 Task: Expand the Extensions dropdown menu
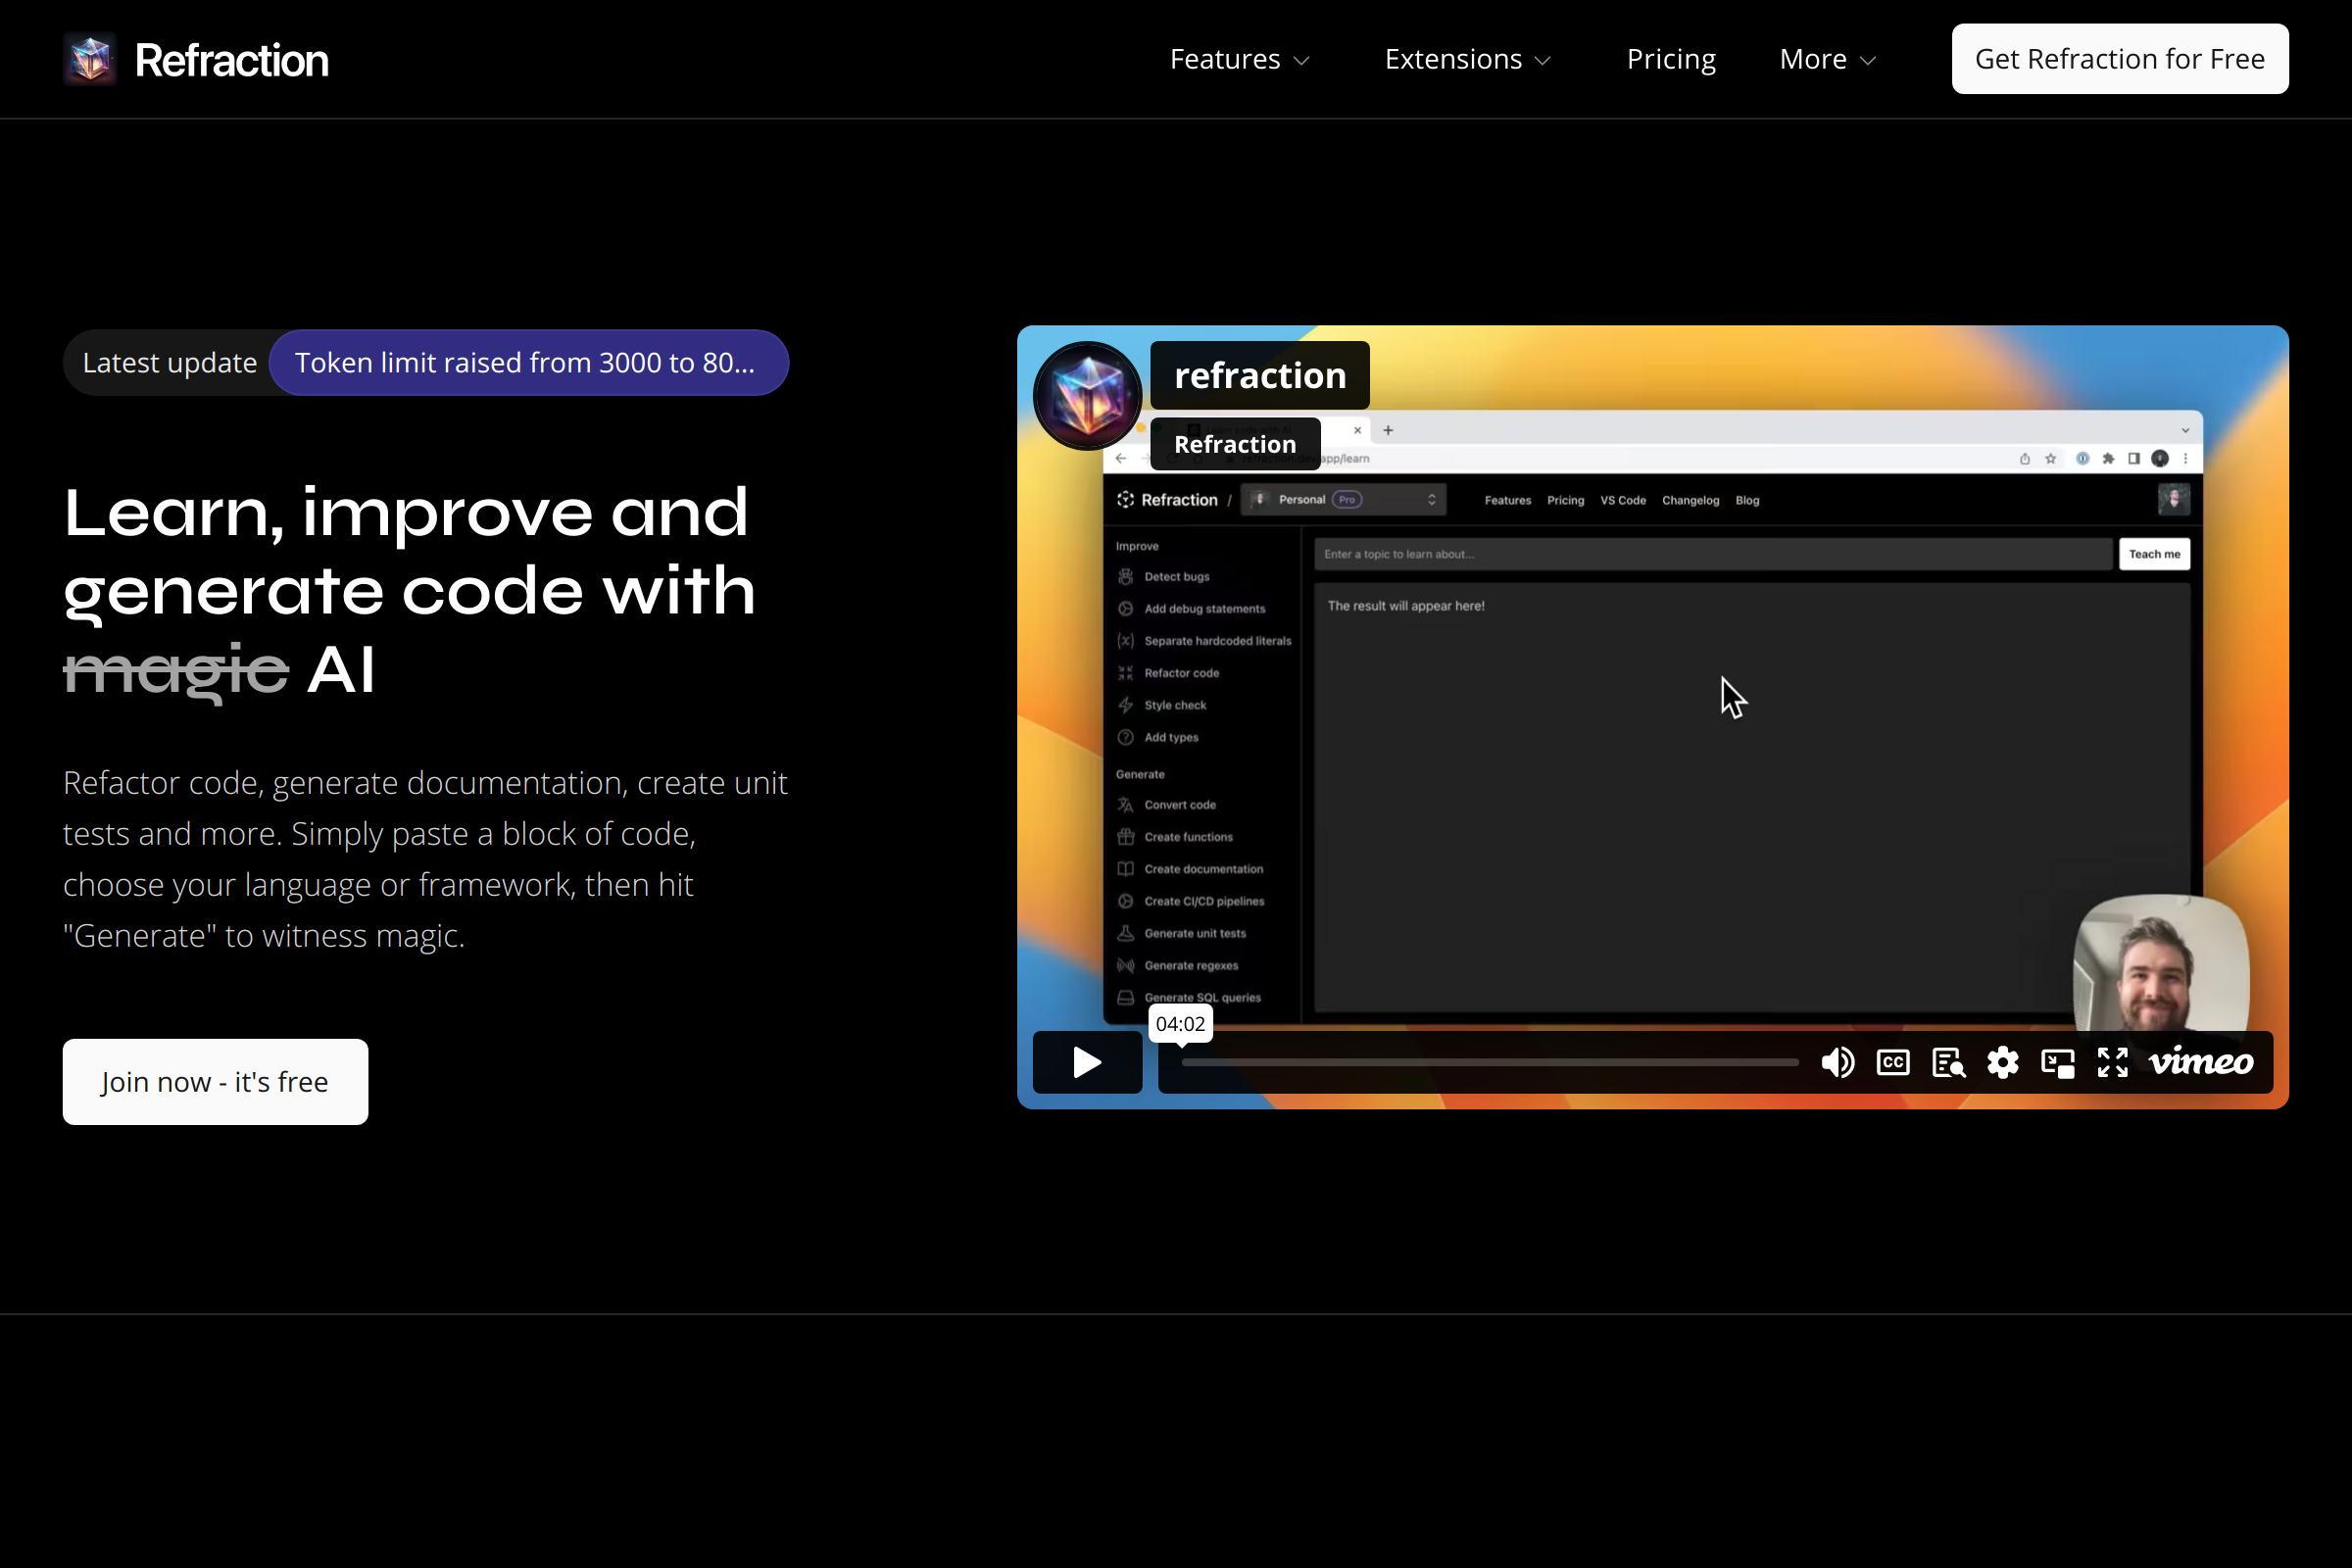[1467, 60]
